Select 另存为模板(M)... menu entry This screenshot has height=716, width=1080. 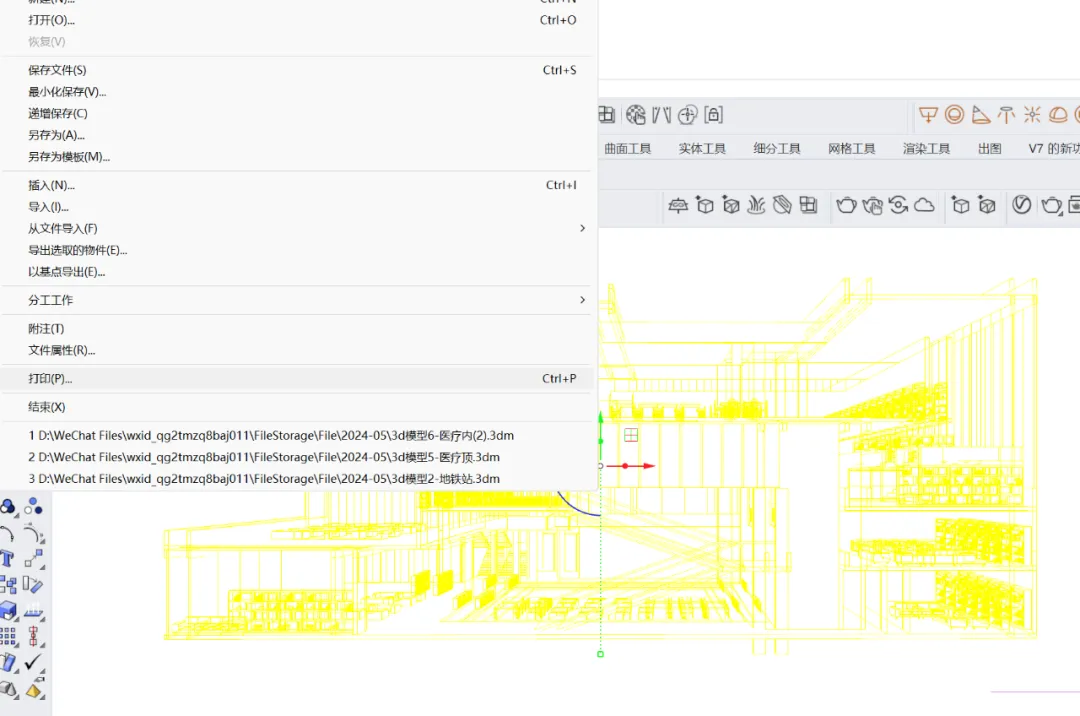pyautogui.click(x=296, y=157)
